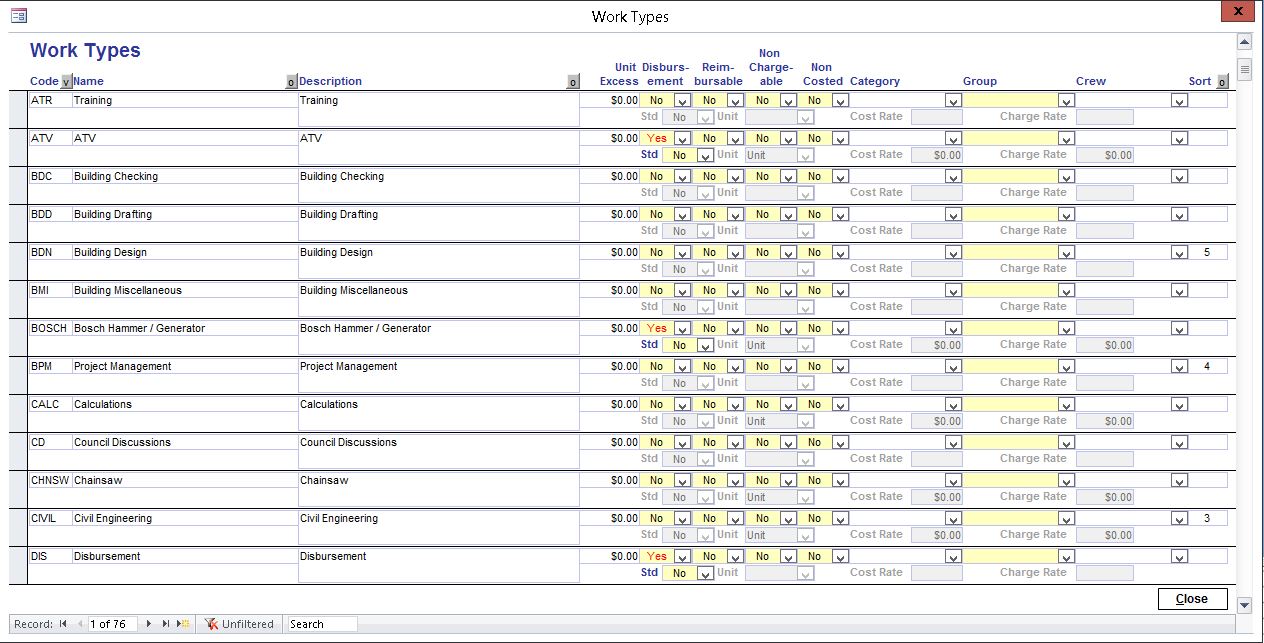
Task: Open Disbursement dropdown for ATV row
Action: [682, 139]
